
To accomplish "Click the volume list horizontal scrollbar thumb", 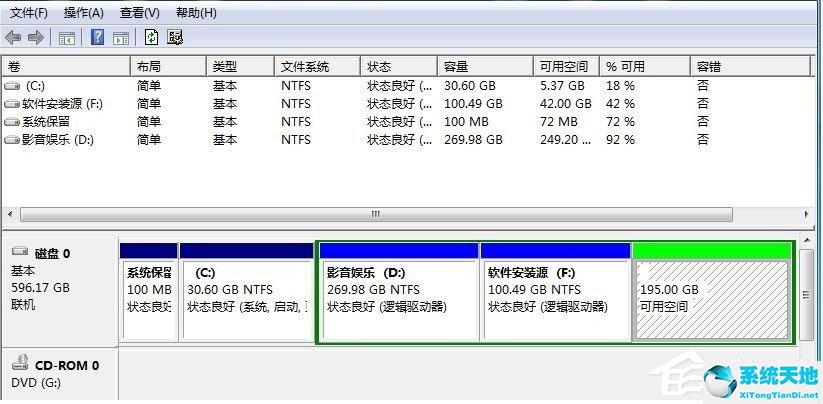I will point(376,214).
